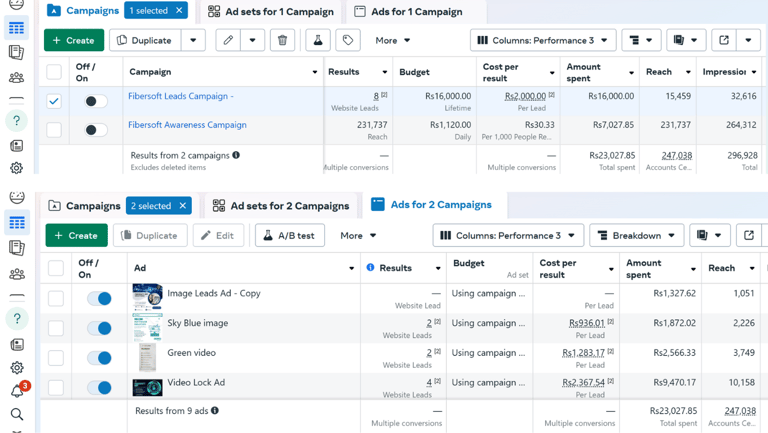Click the top green Create button
Image resolution: width=768 pixels, height=433 pixels.
pos(74,40)
